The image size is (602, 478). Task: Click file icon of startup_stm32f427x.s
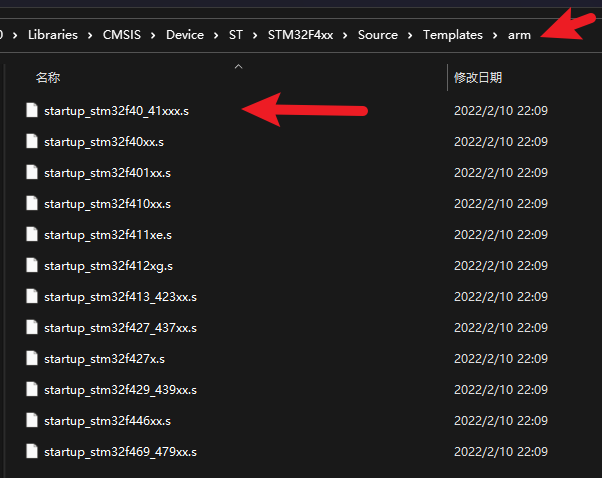32,358
